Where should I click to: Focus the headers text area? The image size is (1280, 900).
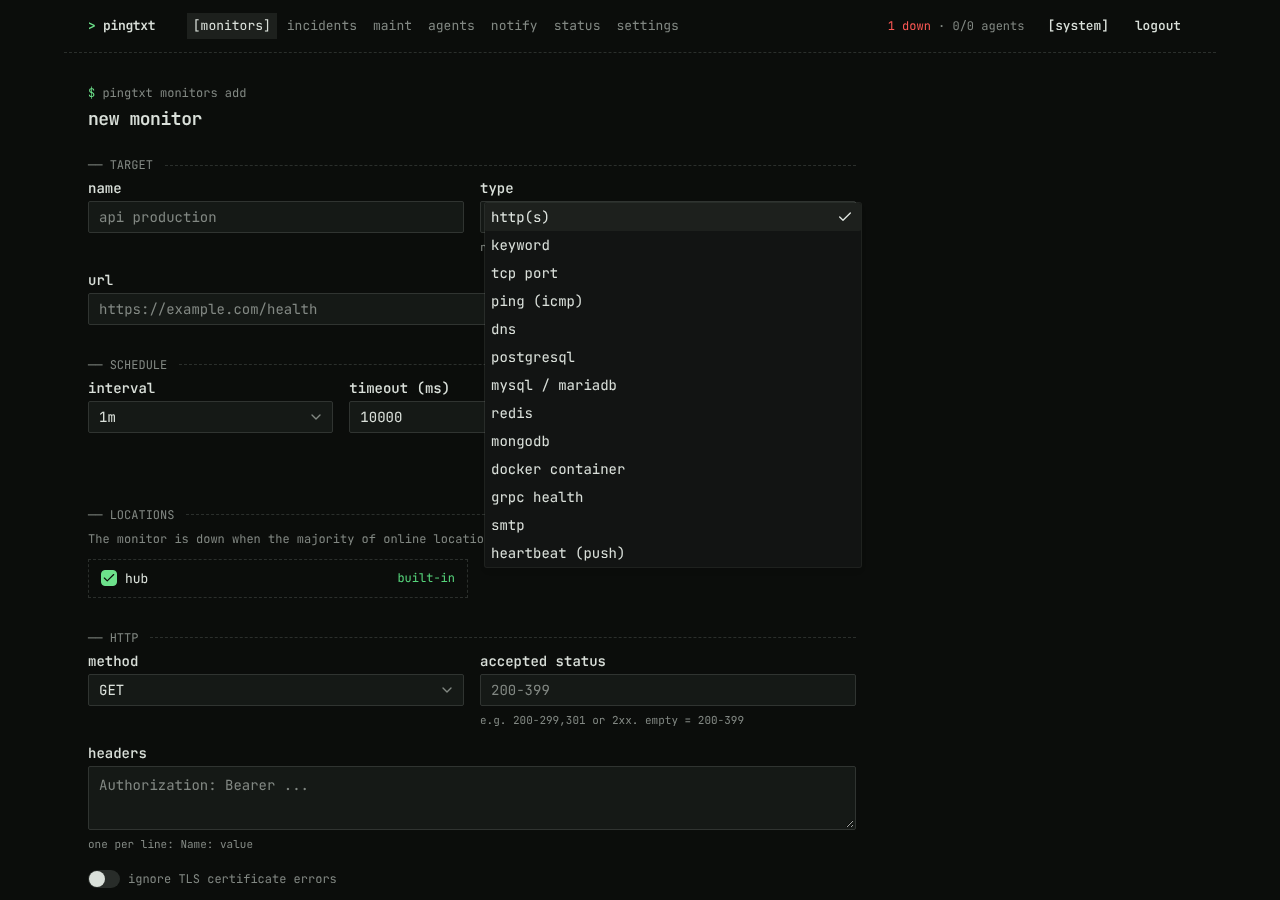coord(472,798)
